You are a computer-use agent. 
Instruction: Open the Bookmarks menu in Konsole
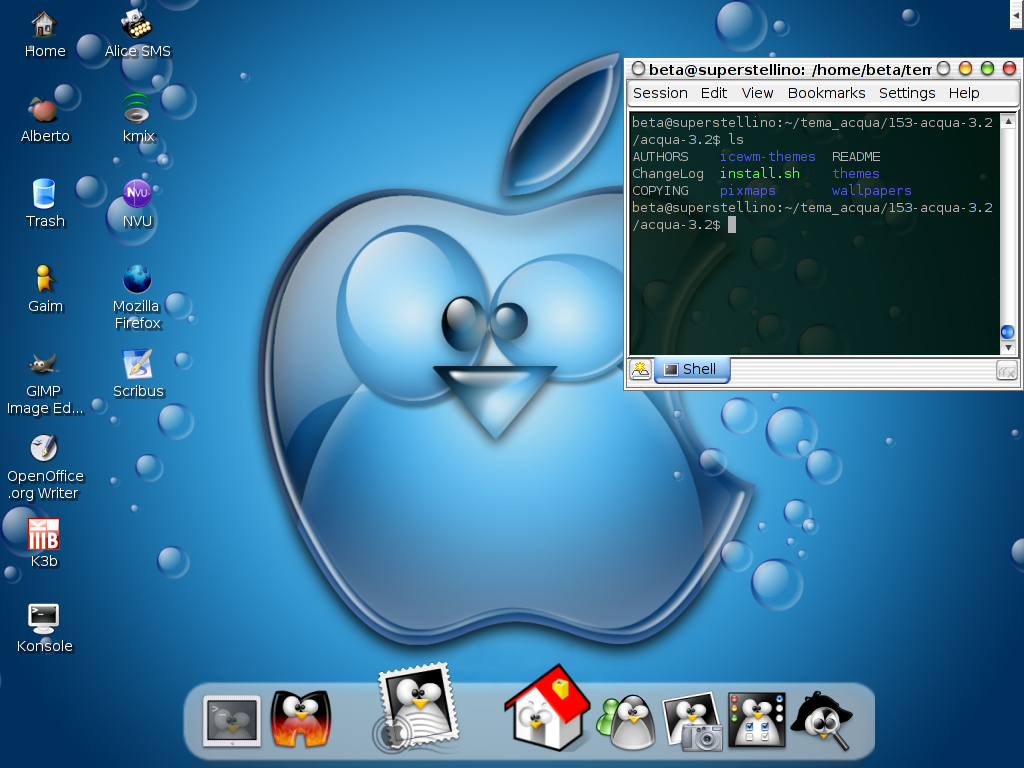click(826, 93)
